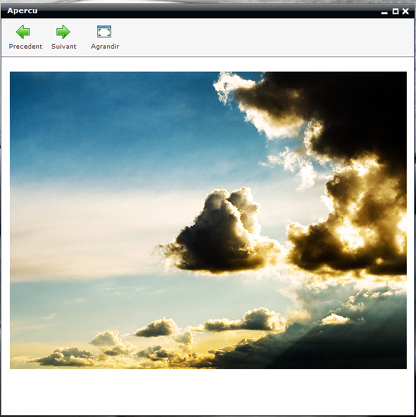Screen dimensions: 416x417
Task: Maximize the Apercu window
Action: (395, 11)
